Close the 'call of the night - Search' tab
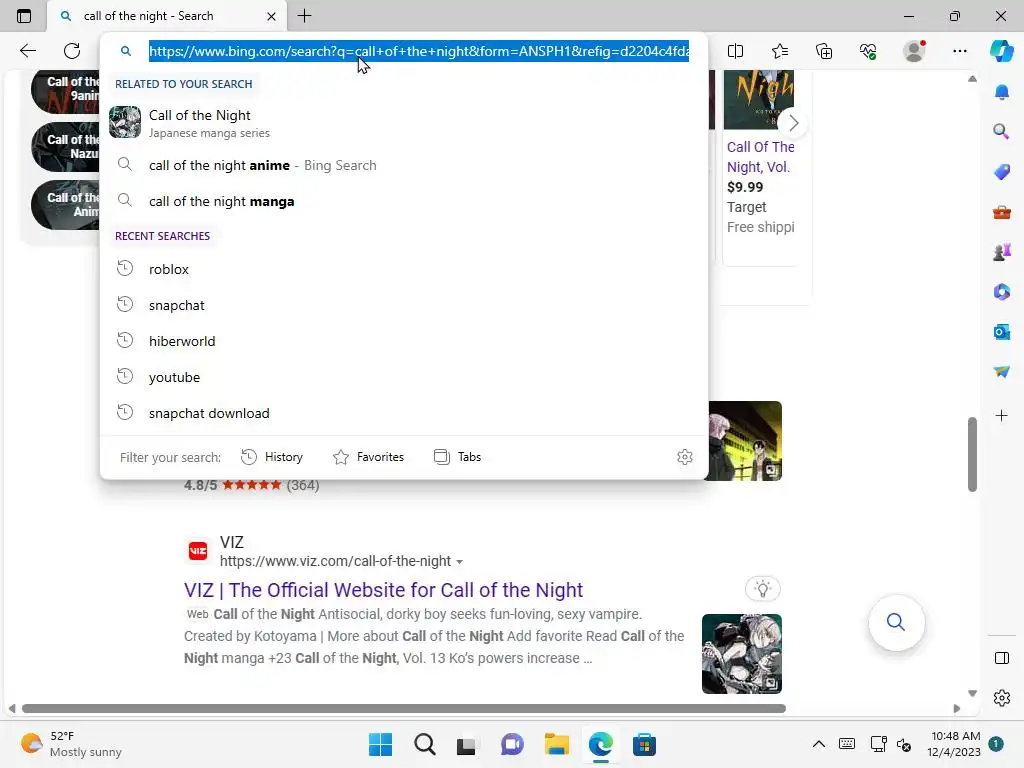 [x=272, y=16]
